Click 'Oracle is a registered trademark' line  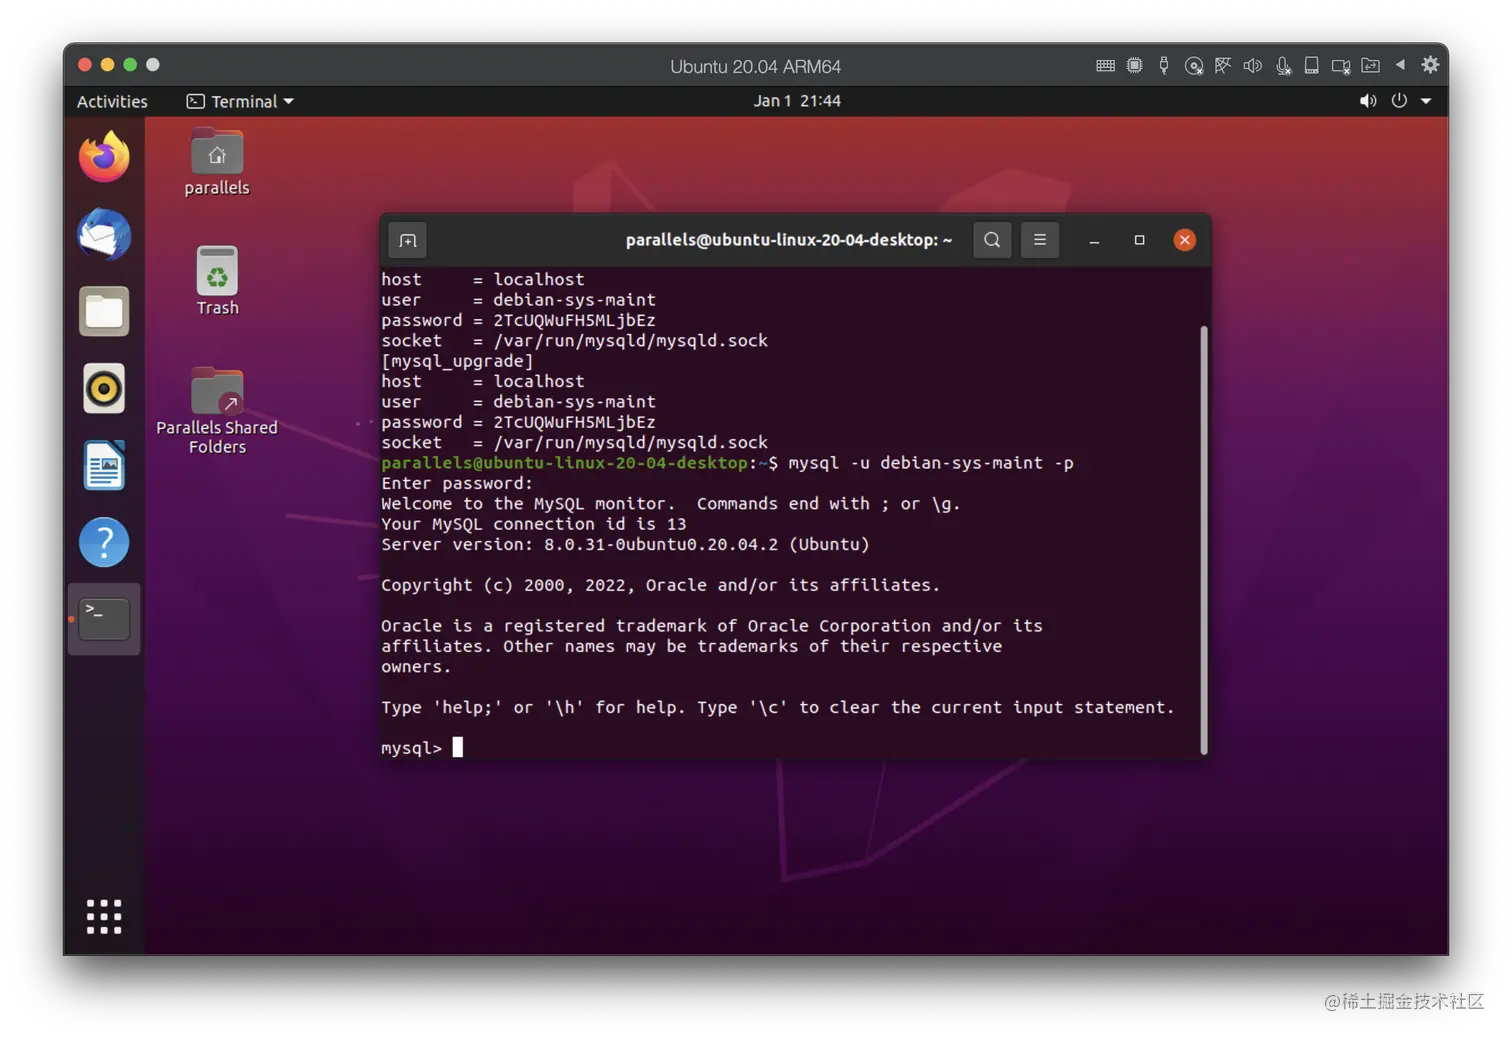coord(712,626)
